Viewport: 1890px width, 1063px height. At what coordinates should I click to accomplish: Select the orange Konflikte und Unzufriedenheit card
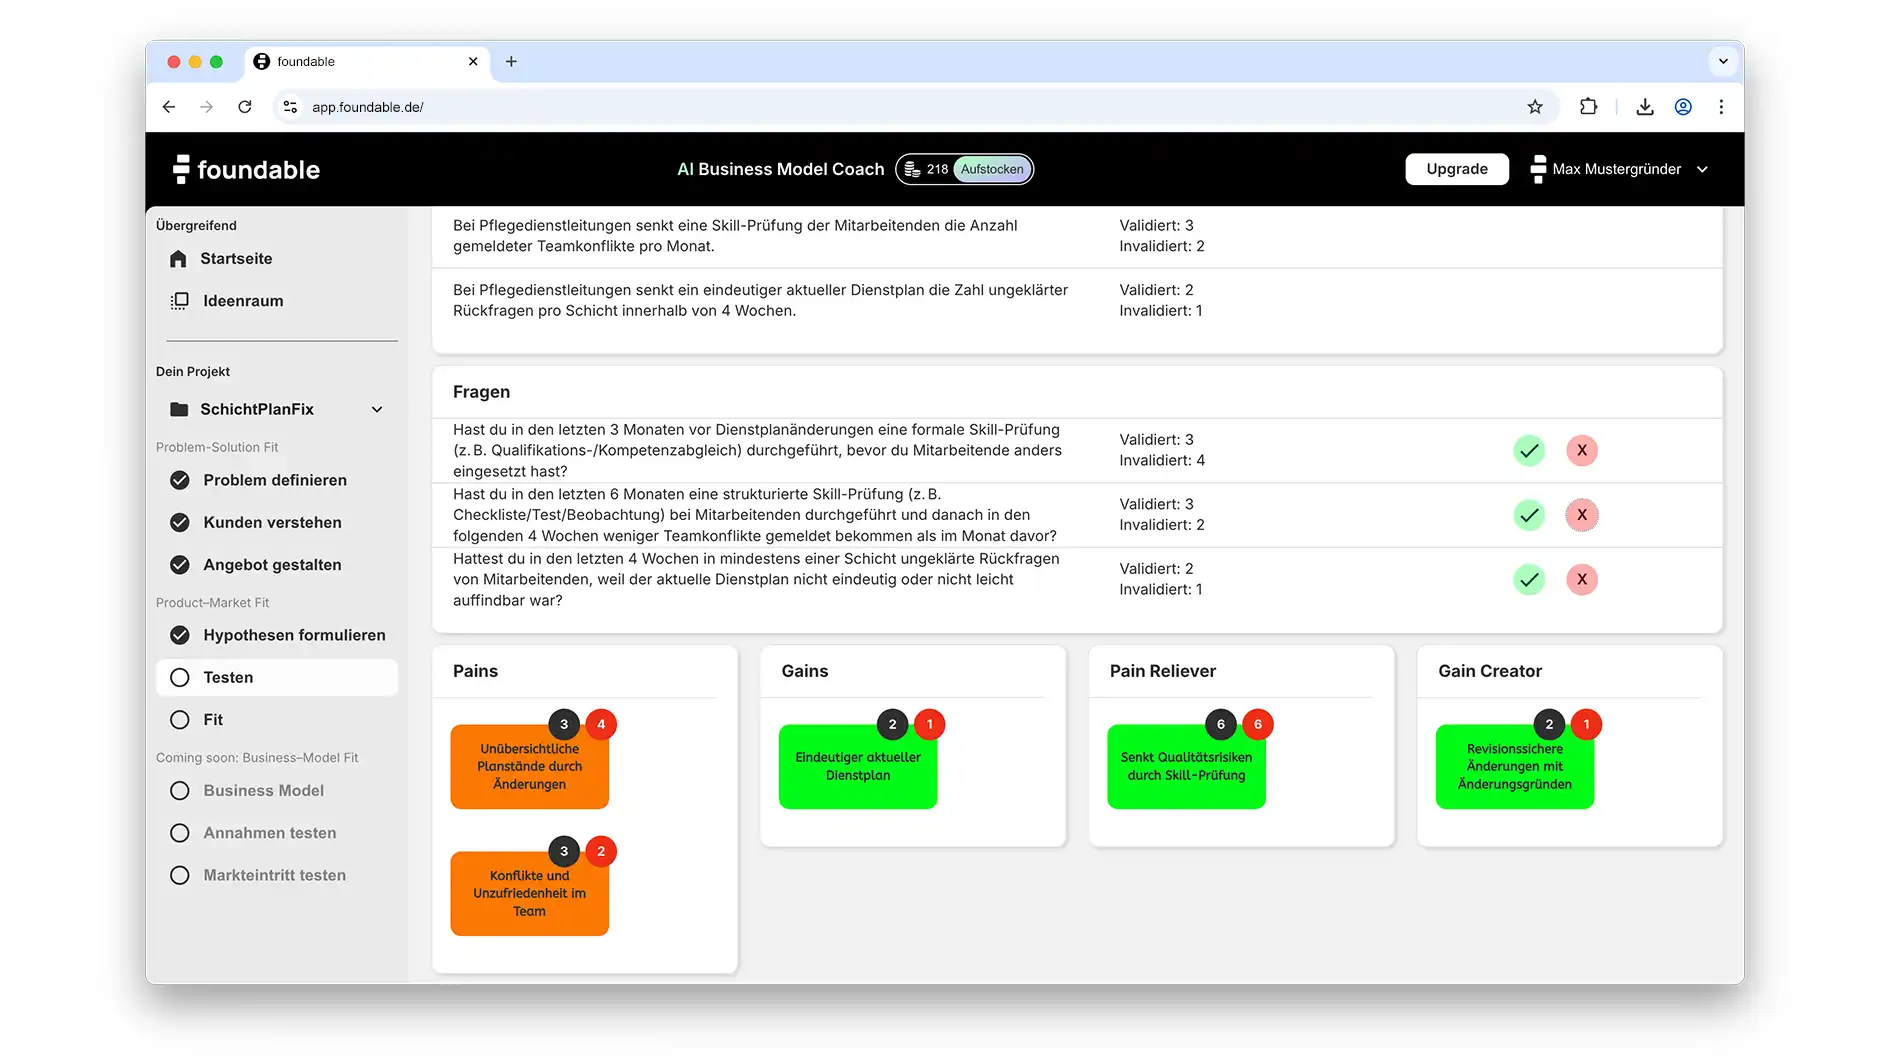click(x=529, y=893)
